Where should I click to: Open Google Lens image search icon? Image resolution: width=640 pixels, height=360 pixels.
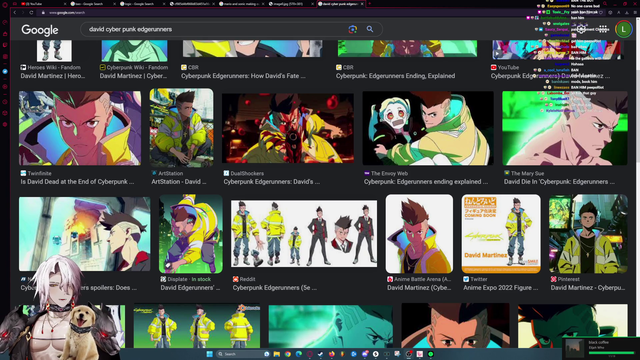353,29
